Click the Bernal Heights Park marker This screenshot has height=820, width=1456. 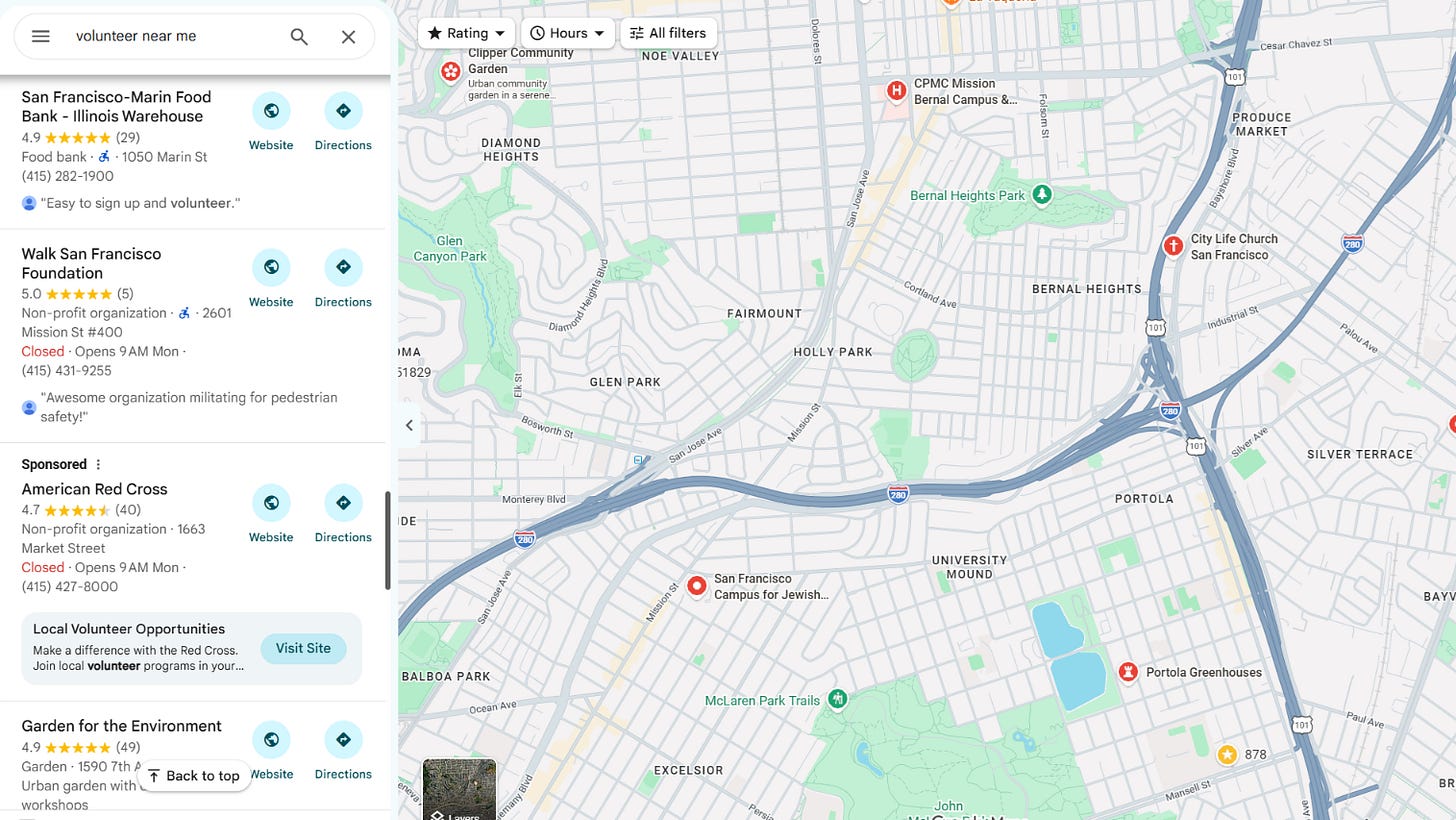[x=1042, y=194]
